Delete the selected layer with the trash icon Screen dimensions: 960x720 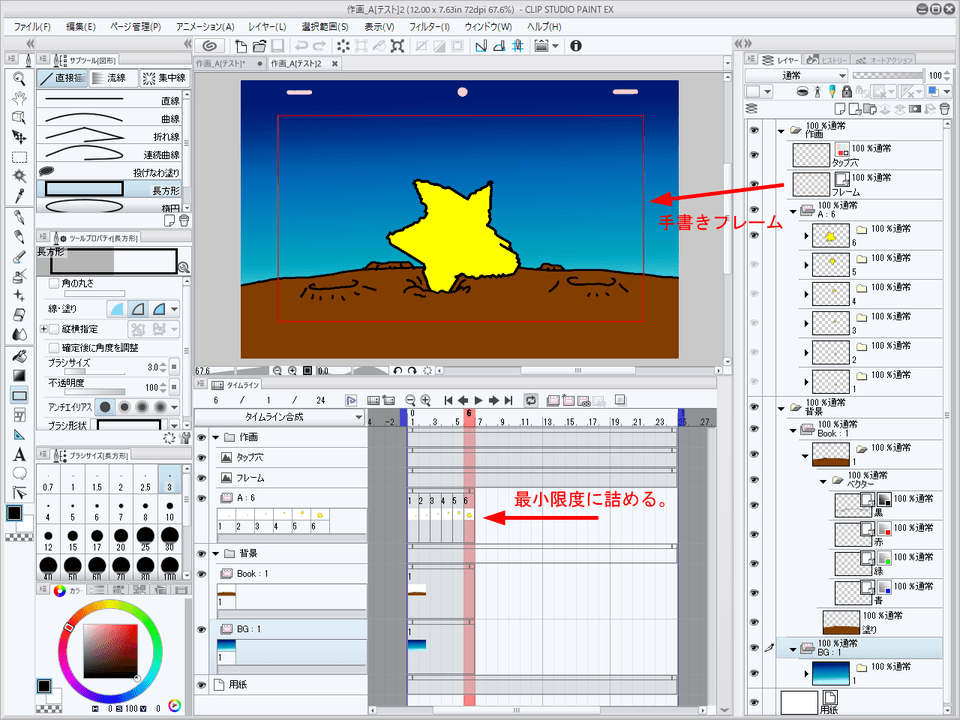(942, 109)
